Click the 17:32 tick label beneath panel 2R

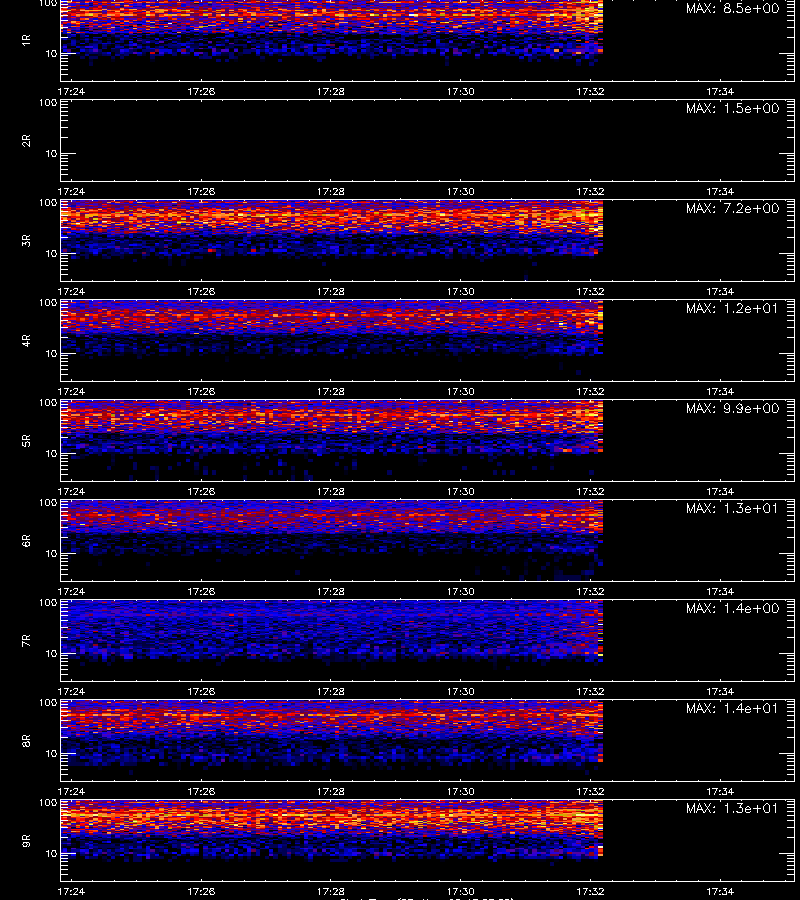[590, 191]
